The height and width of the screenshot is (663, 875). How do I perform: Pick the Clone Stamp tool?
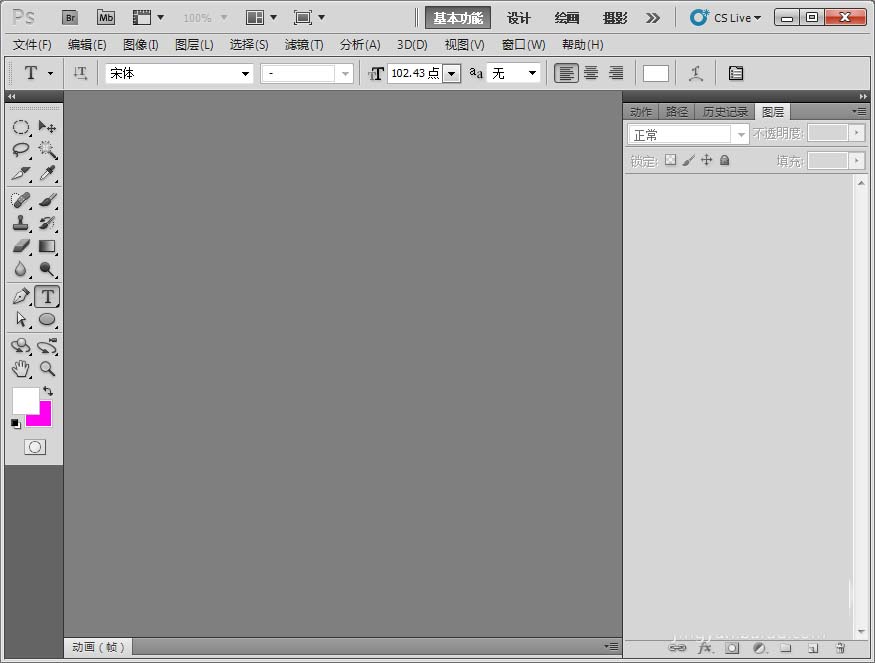(x=20, y=223)
